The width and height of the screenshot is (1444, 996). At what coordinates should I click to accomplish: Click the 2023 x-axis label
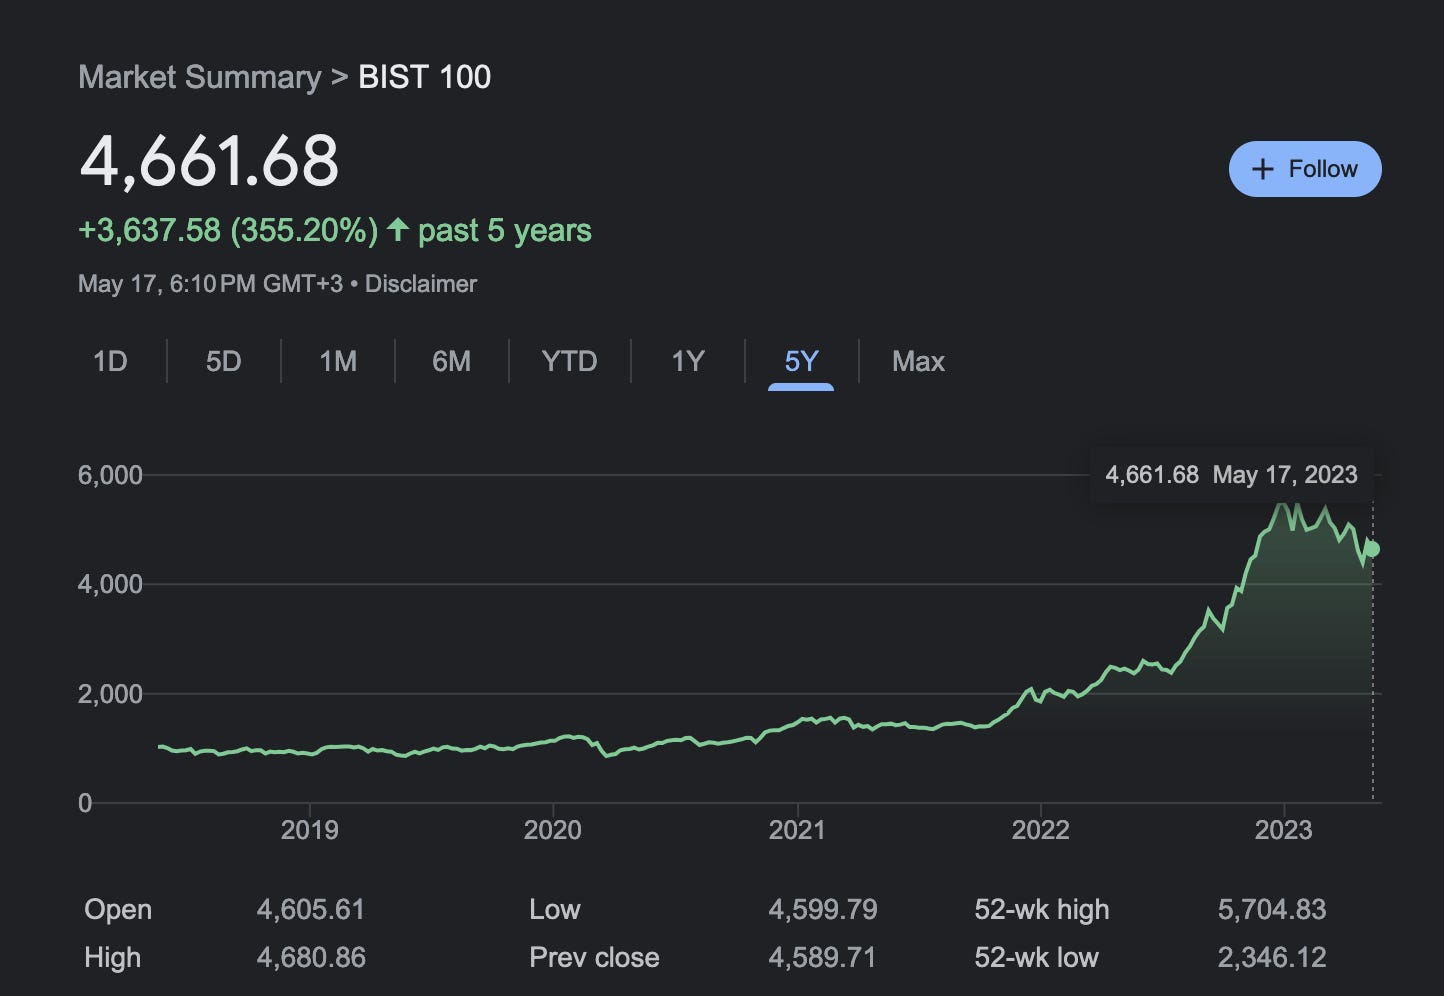pos(1284,830)
